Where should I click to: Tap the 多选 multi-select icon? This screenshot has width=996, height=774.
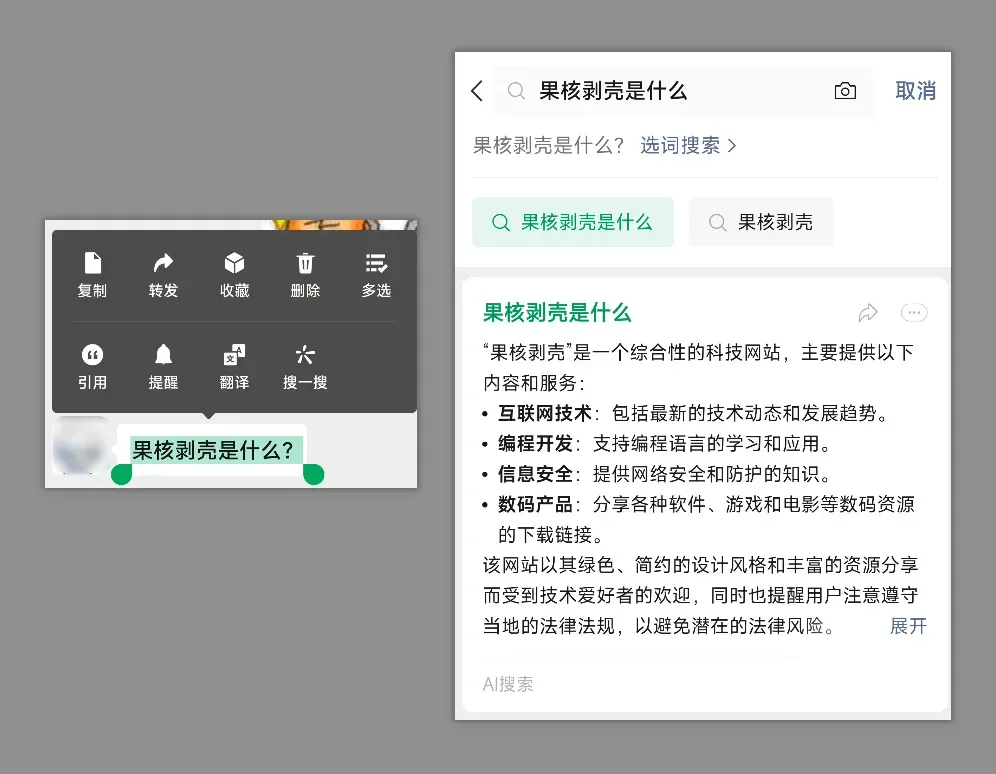point(376,263)
